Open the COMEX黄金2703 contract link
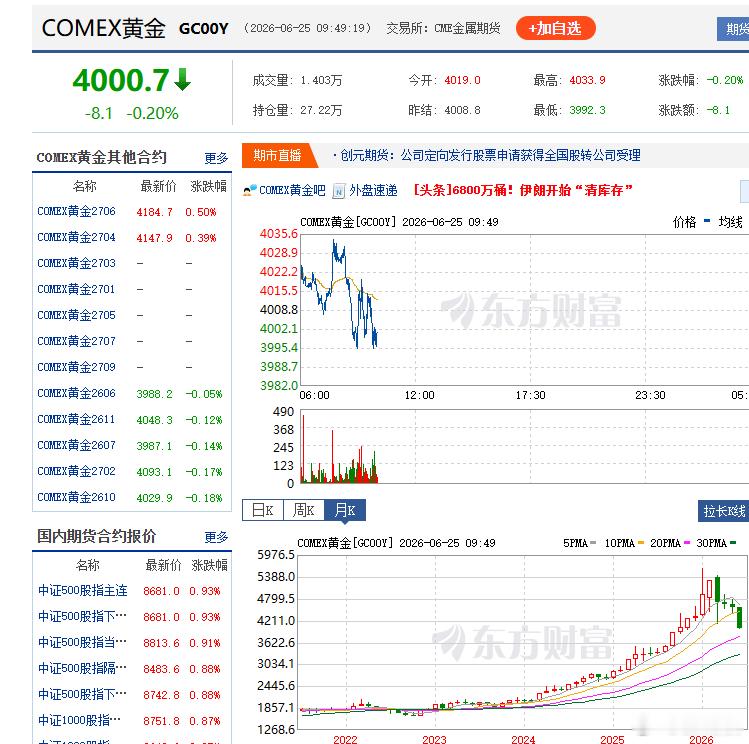 [76, 263]
